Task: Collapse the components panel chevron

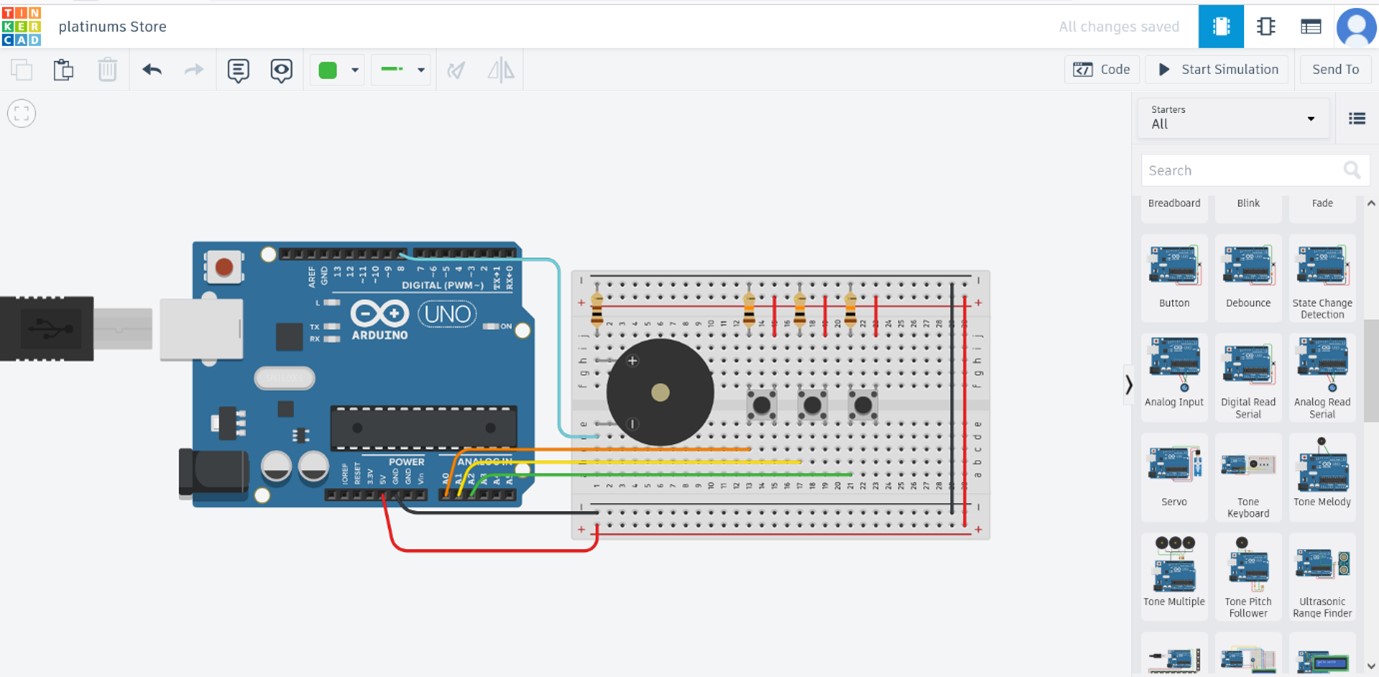Action: tap(1128, 385)
